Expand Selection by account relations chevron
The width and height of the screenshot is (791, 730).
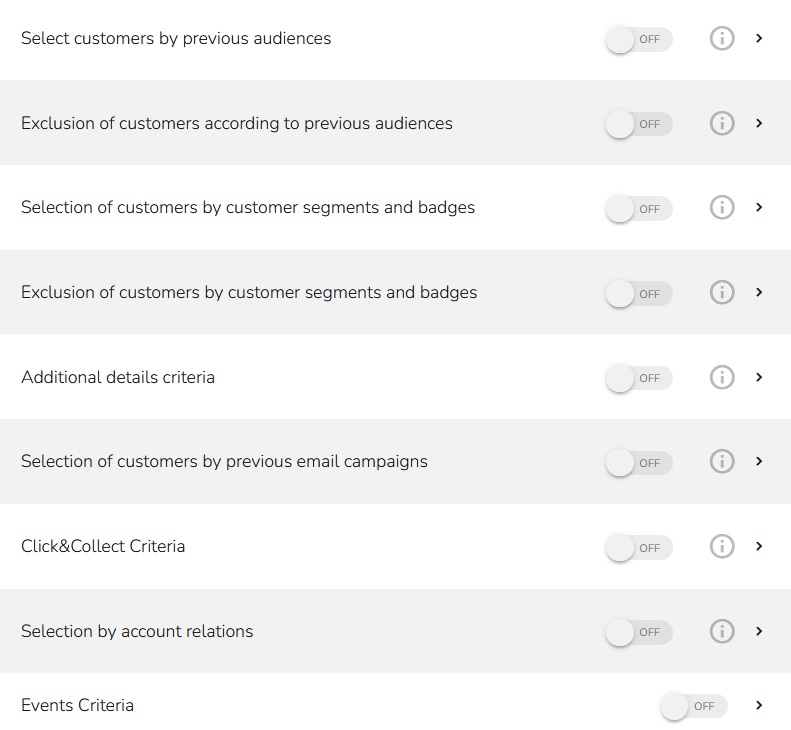760,632
